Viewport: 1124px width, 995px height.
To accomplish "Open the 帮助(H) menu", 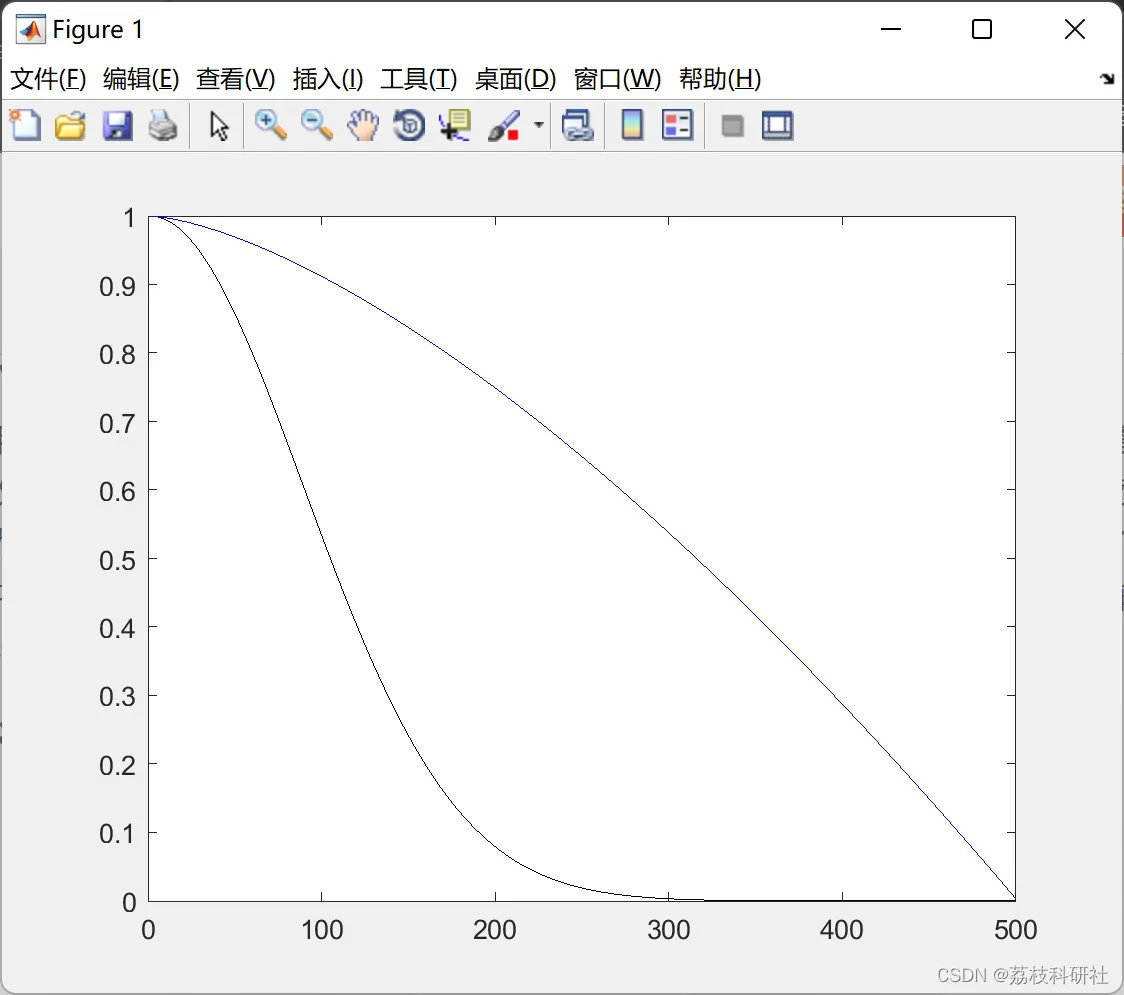I will (x=720, y=78).
